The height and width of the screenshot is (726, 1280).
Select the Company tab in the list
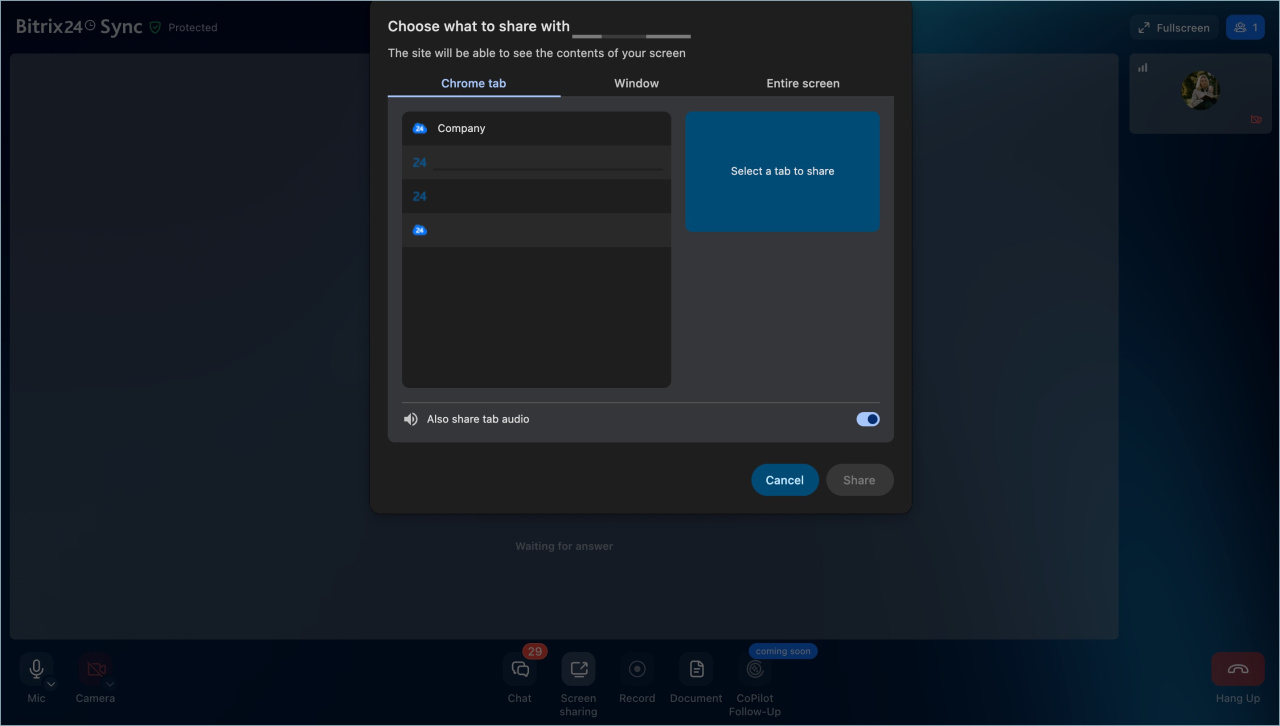coord(536,128)
